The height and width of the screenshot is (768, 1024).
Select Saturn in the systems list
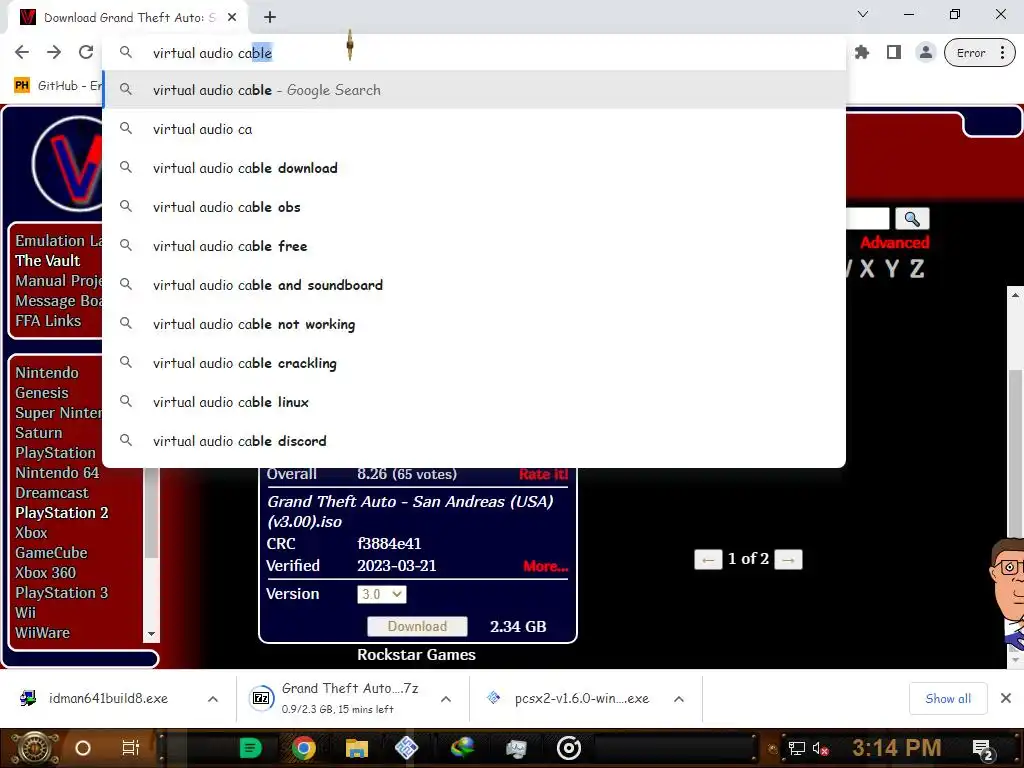point(39,433)
